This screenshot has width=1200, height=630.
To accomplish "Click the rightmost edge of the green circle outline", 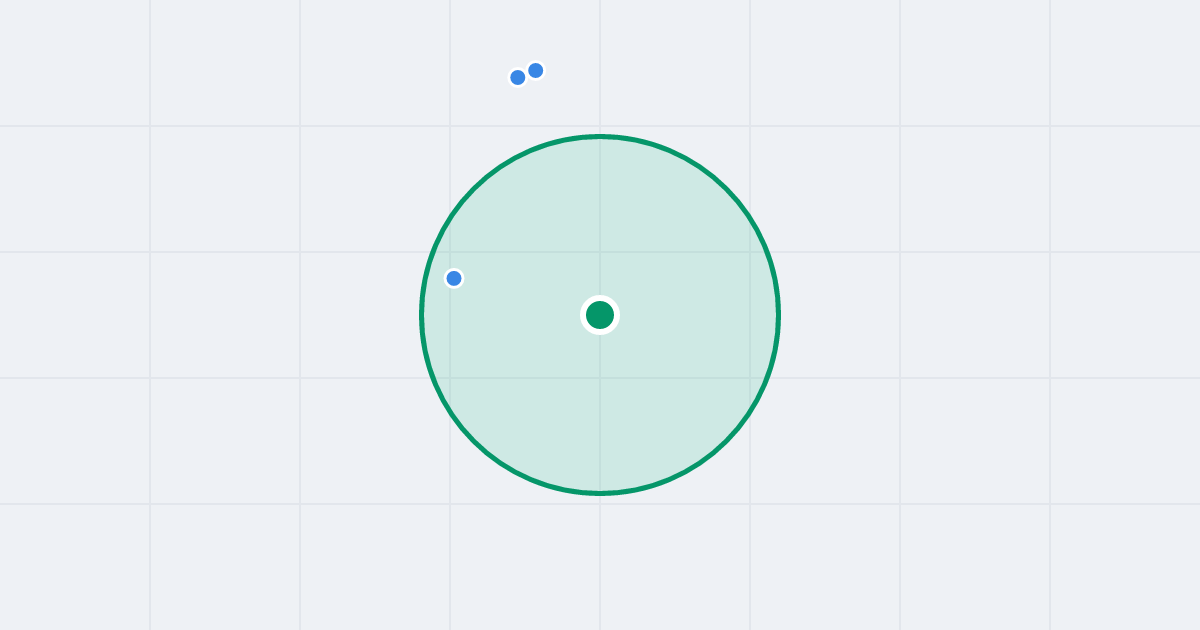I will pos(778,315).
